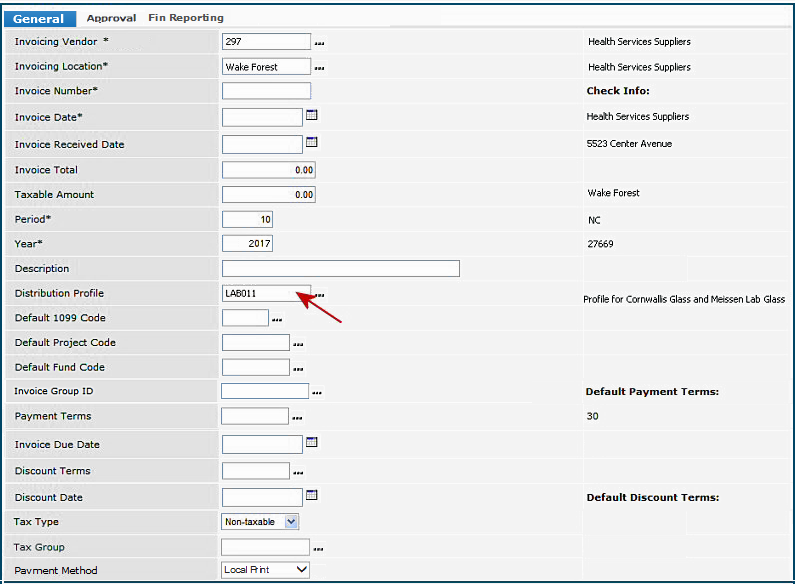Click Distribution Profile lookup ellipsis
Viewport: 795px width, 584px height.
pos(320,295)
